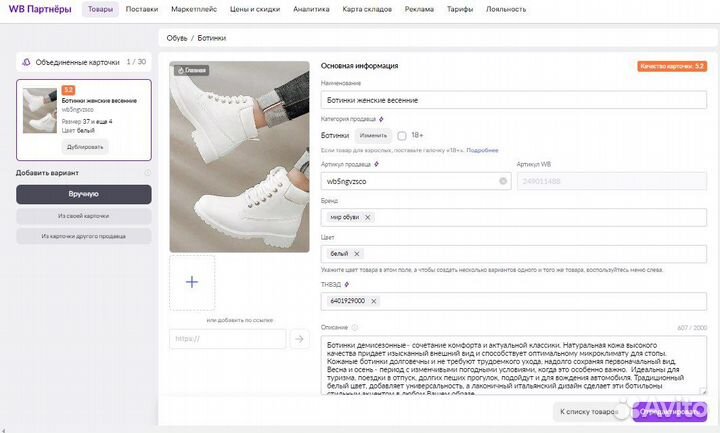The image size is (720, 433).
Task: Add variant with the 'Вручную' button
Action: point(84,194)
